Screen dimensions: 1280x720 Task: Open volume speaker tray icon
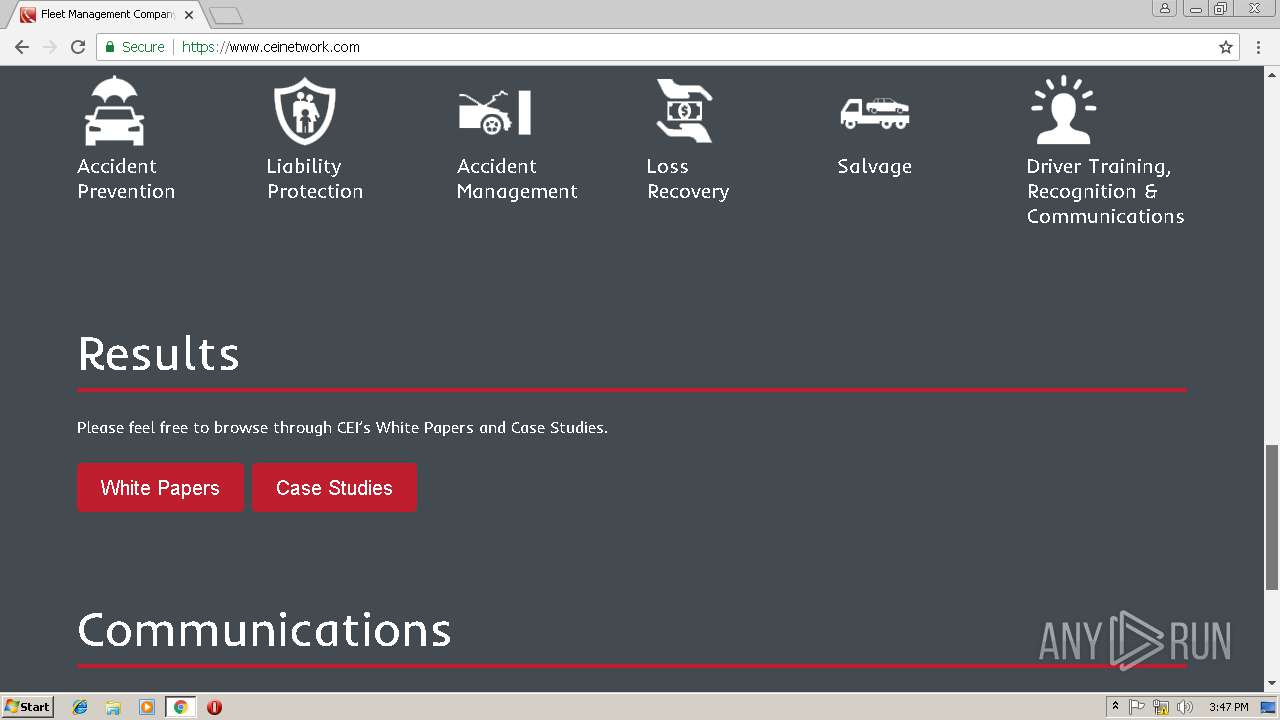(1184, 707)
